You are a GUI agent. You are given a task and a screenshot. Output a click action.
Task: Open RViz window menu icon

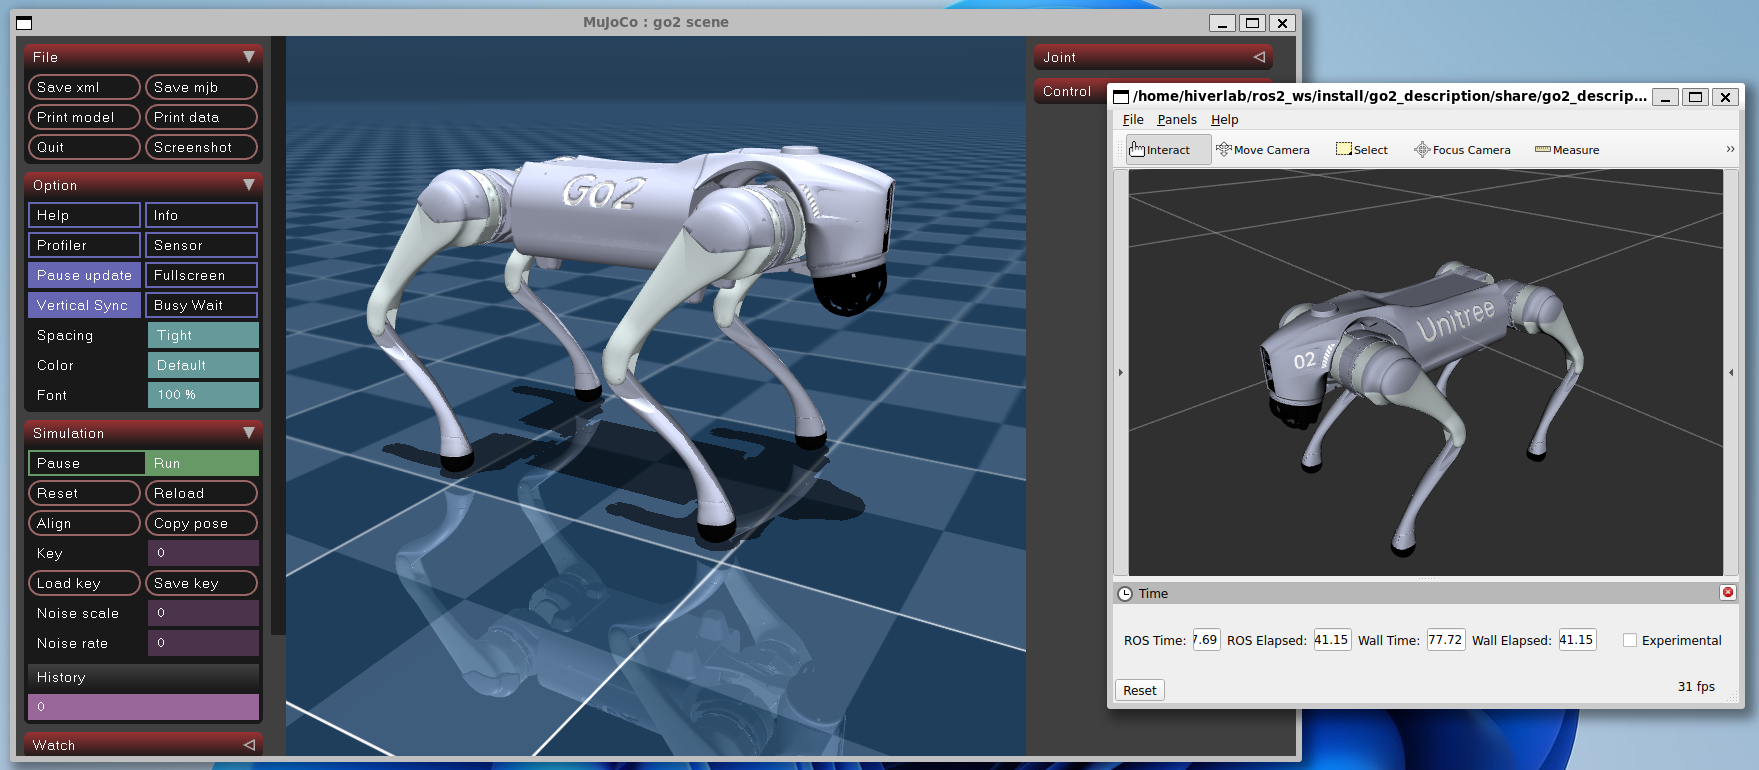pos(1121,97)
